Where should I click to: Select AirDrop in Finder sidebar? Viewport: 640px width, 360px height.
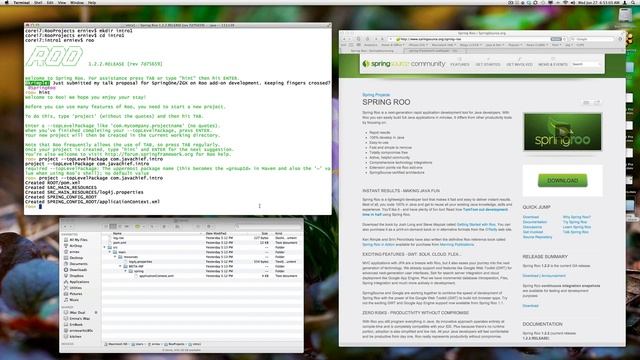tap(73, 246)
